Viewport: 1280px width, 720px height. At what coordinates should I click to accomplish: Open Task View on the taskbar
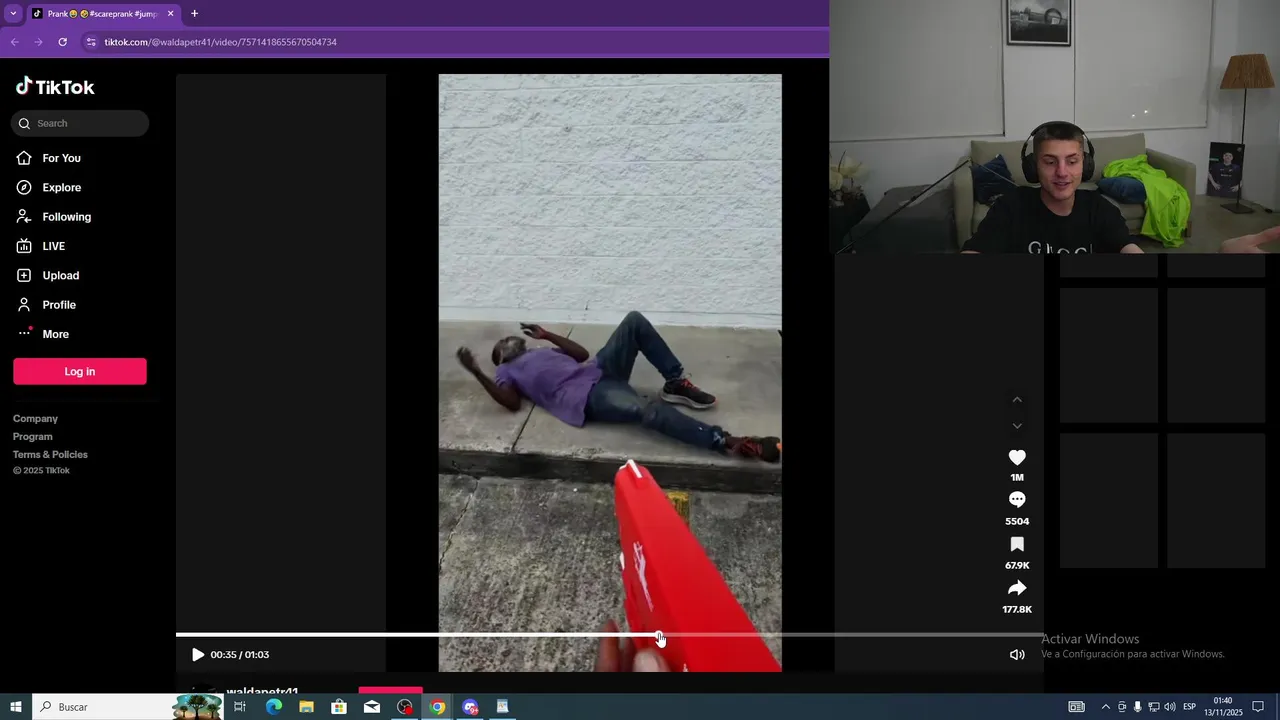click(x=240, y=707)
